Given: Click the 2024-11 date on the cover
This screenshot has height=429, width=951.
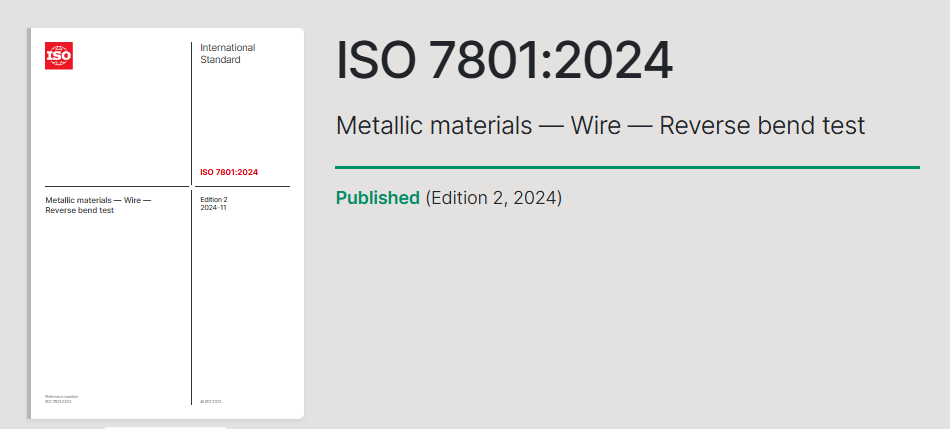Looking at the screenshot, I should click(214, 208).
